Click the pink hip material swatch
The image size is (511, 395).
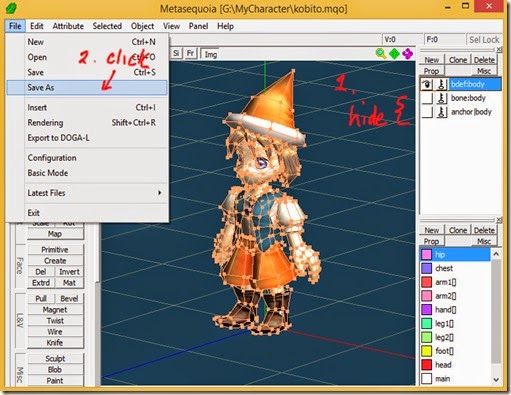pyautogui.click(x=427, y=254)
